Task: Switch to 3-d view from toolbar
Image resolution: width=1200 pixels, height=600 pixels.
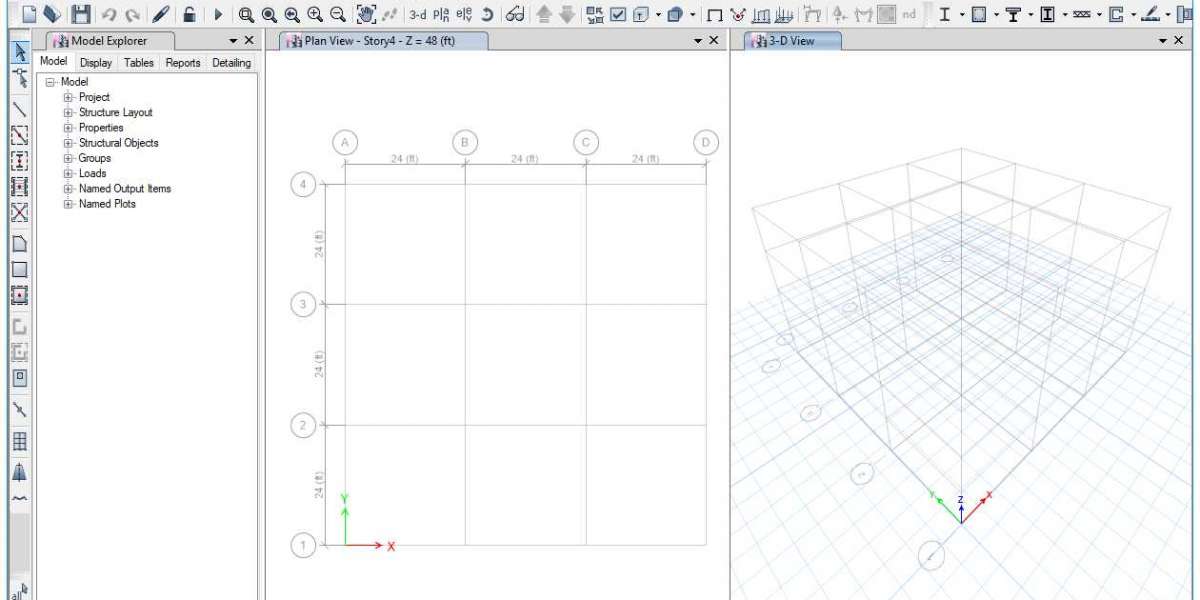Action: 418,14
